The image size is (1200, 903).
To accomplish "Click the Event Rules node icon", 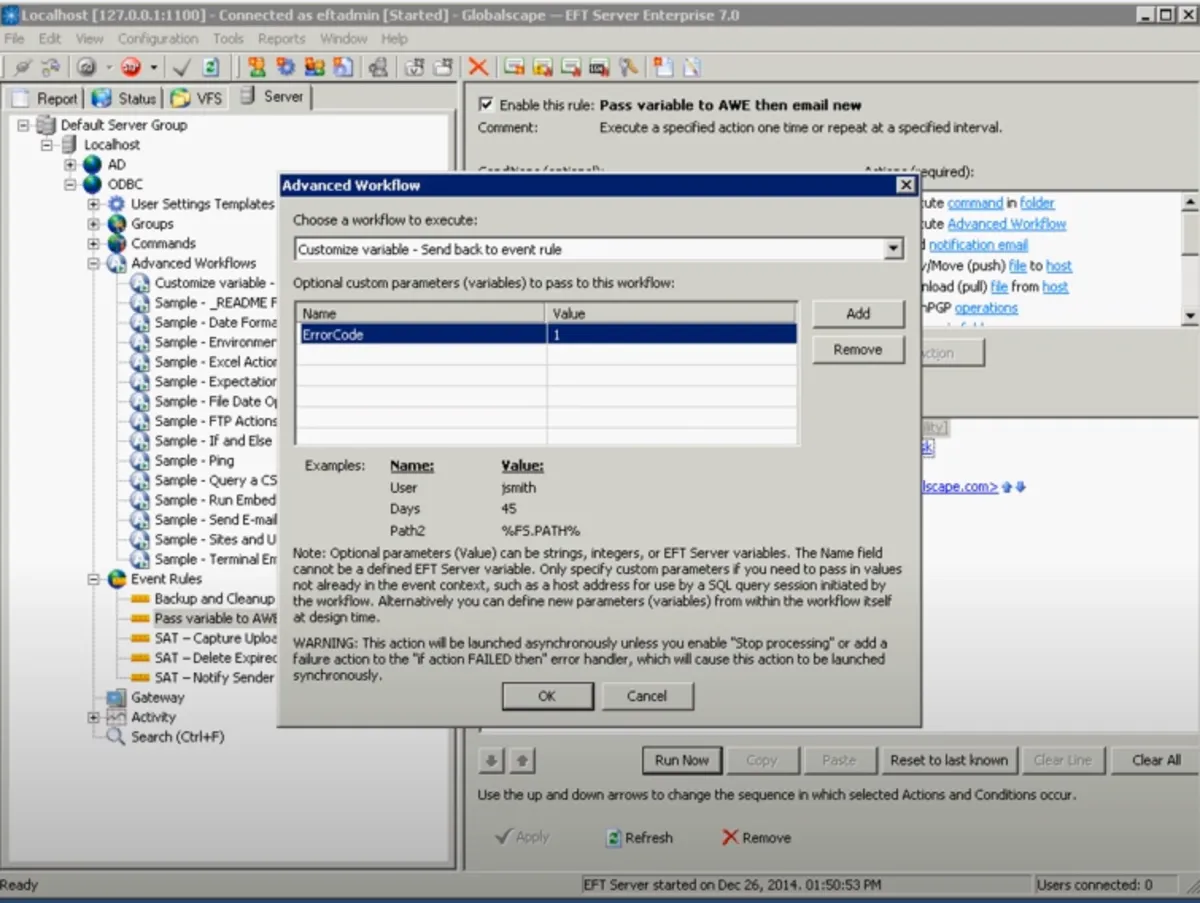I will tap(117, 579).
